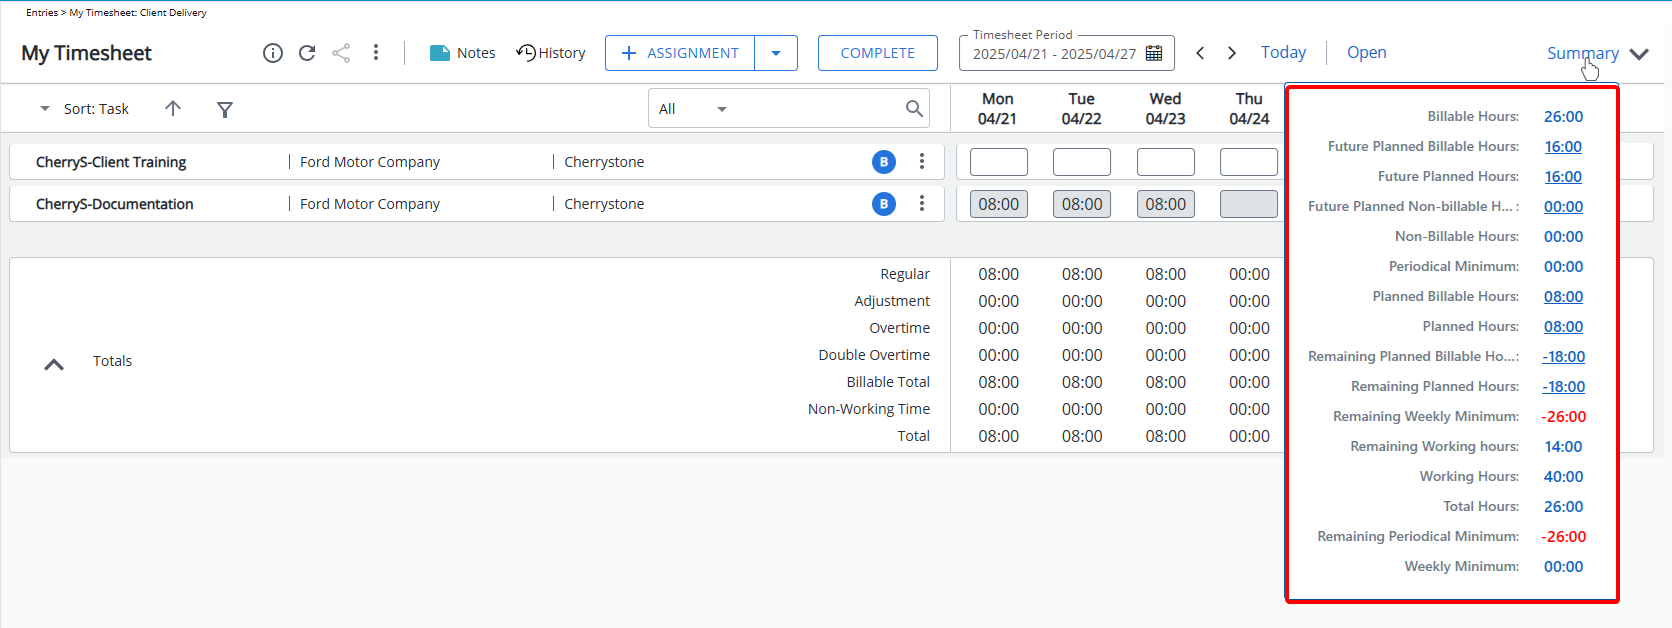Image resolution: width=1672 pixels, height=628 pixels.
Task: Collapse the Summary panel chevron
Action: 1639,54
